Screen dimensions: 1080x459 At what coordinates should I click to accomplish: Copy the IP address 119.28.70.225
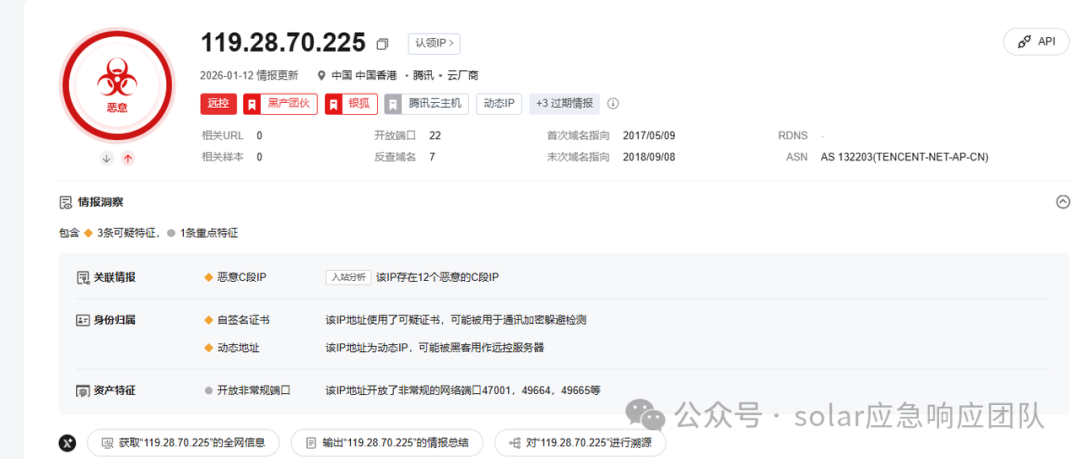tap(382, 44)
